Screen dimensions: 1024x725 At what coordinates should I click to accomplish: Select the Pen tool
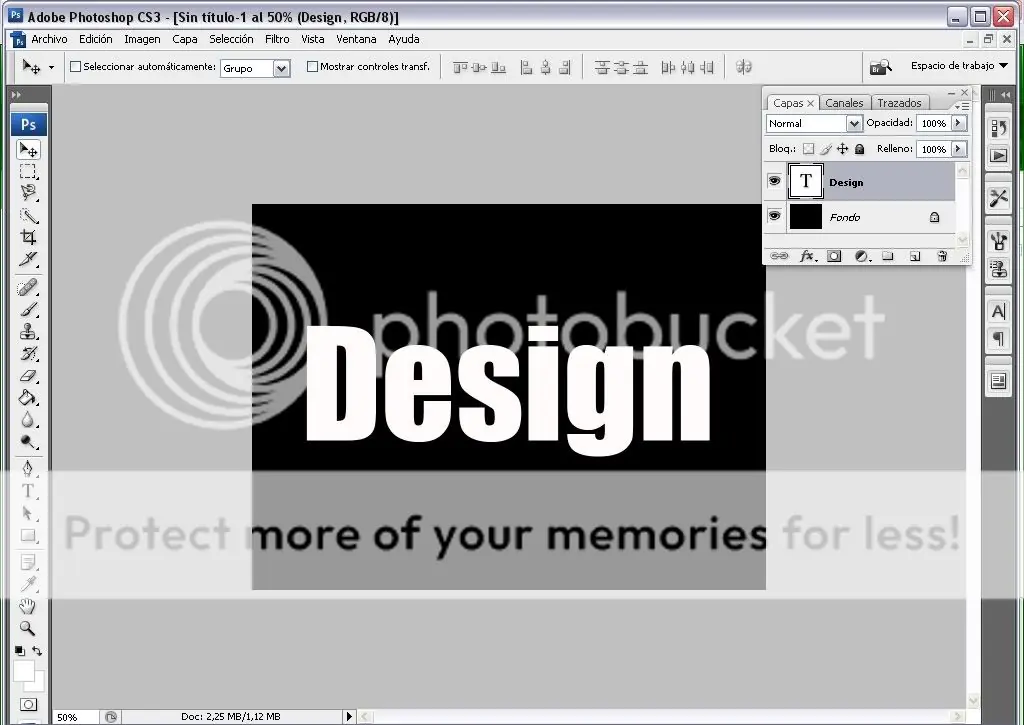click(28, 469)
